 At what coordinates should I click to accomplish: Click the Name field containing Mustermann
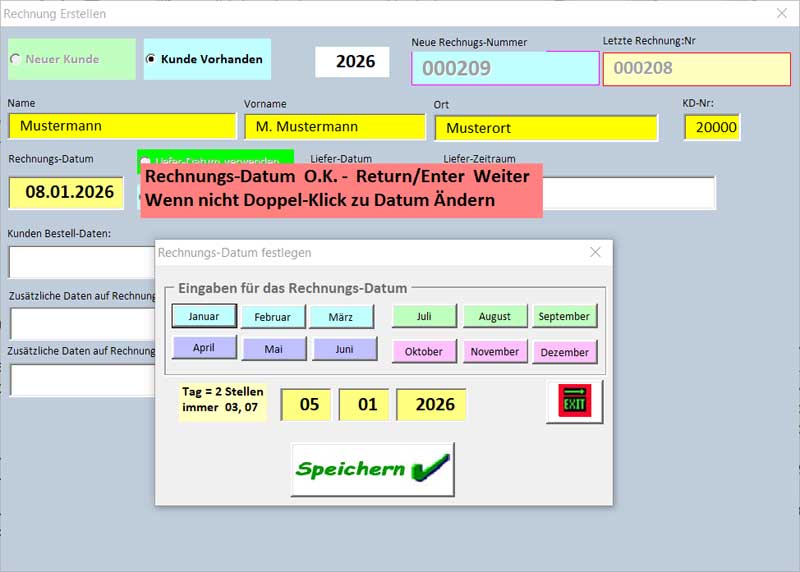click(122, 127)
